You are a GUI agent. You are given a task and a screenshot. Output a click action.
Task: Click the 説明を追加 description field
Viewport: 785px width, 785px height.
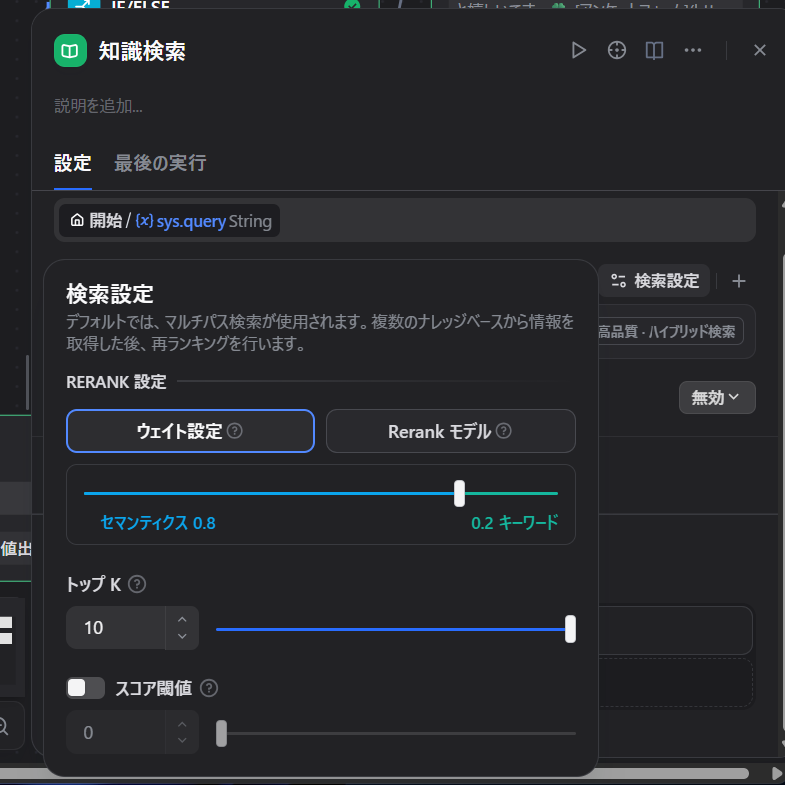click(x=98, y=106)
